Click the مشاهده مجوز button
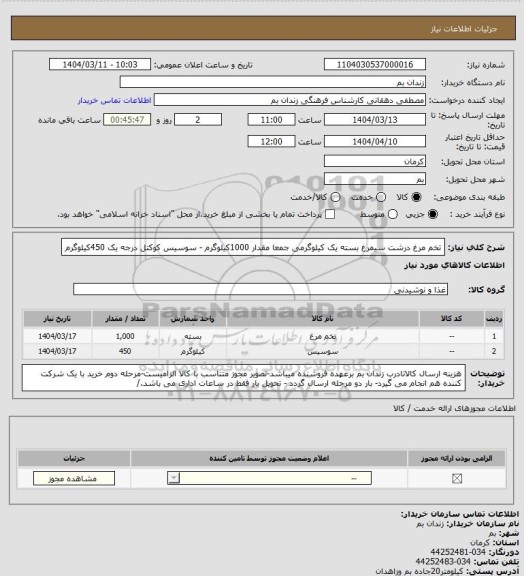 pos(74,478)
